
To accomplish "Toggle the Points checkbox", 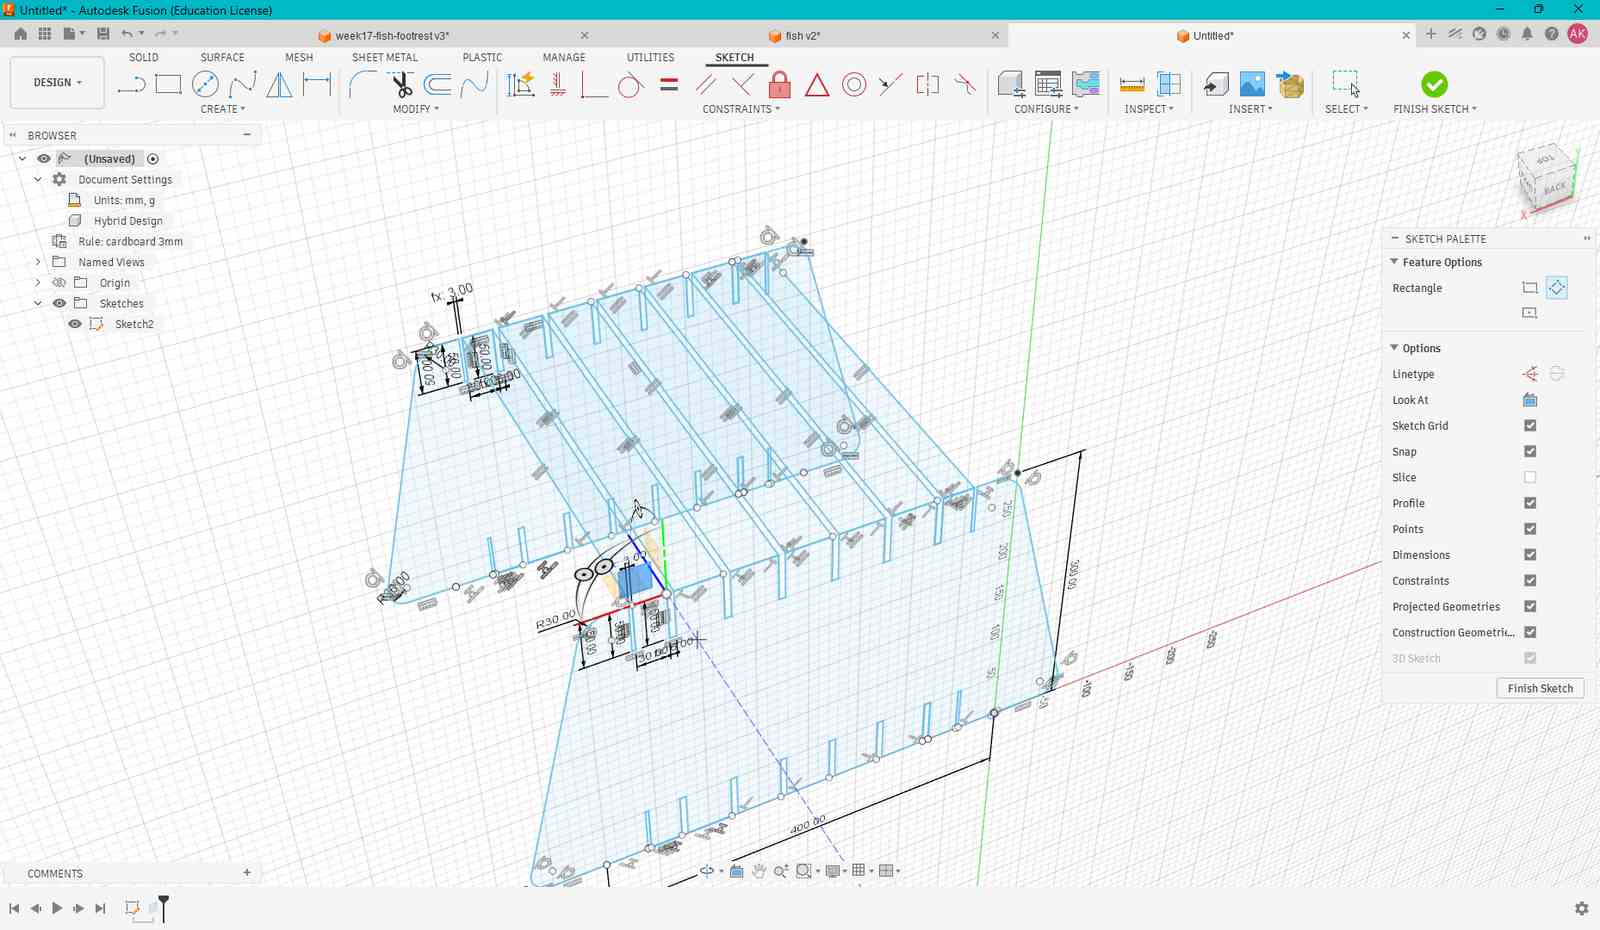I will coord(1530,529).
